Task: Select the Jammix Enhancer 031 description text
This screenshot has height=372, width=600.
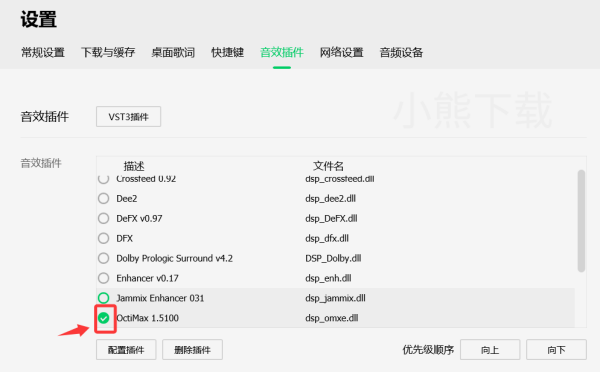Action: (160, 298)
